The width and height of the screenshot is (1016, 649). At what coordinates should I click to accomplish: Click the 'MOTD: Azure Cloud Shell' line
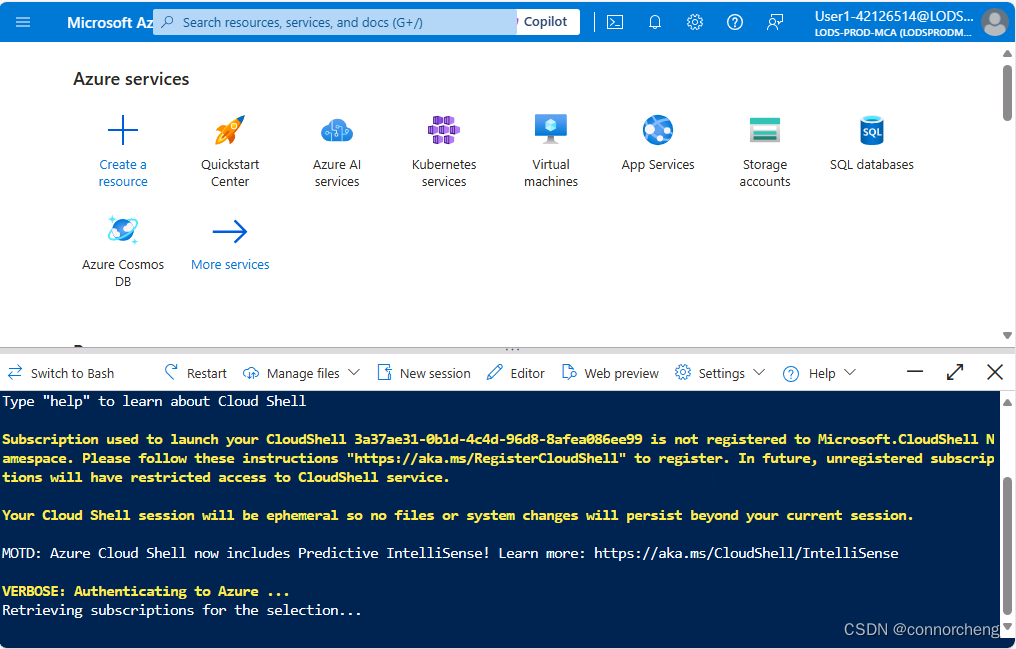[x=450, y=553]
